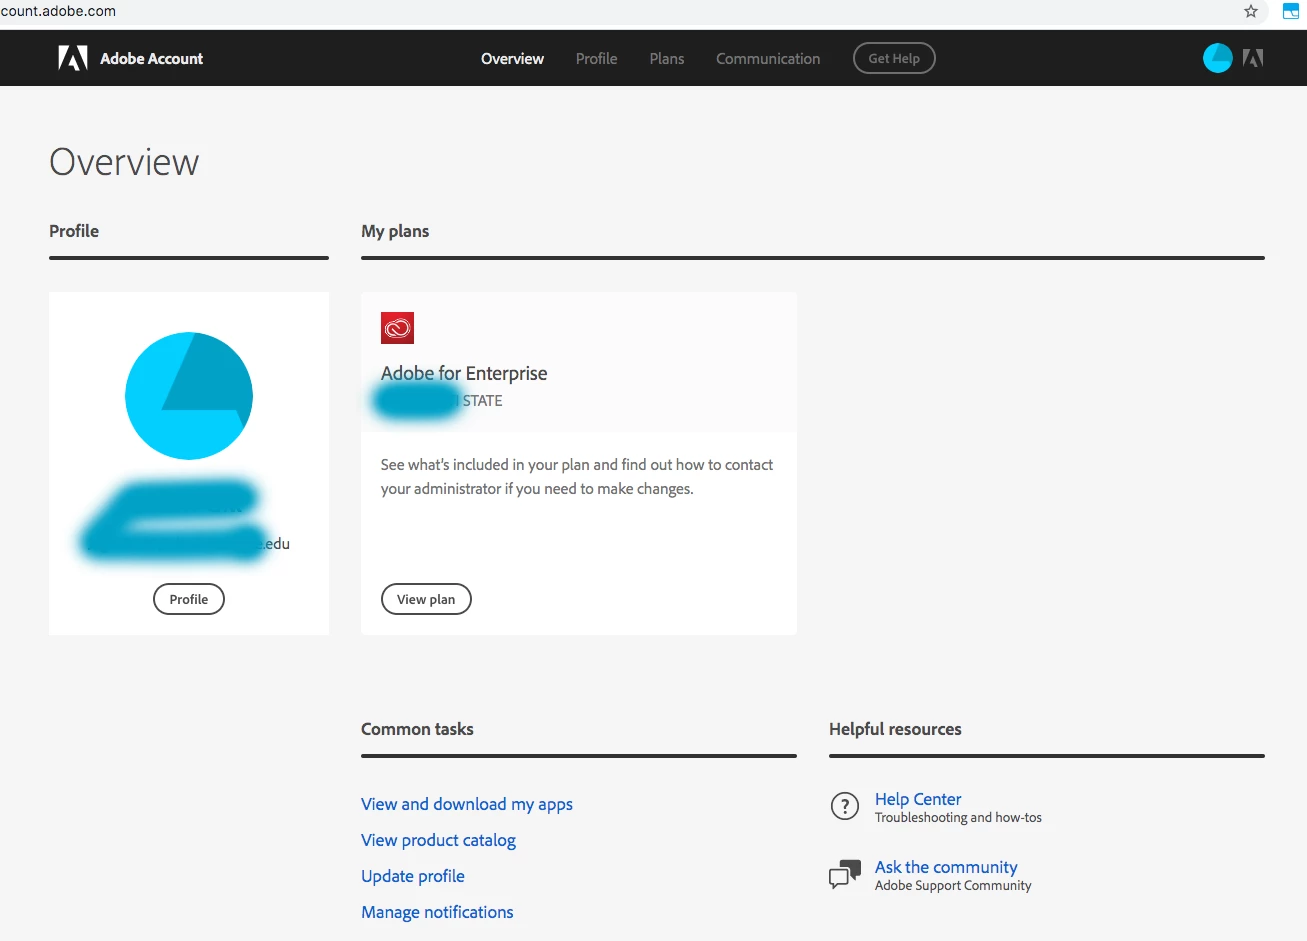Screen dimensions: 1307x941
Task: Click the Get Help button
Action: pyautogui.click(x=894, y=58)
